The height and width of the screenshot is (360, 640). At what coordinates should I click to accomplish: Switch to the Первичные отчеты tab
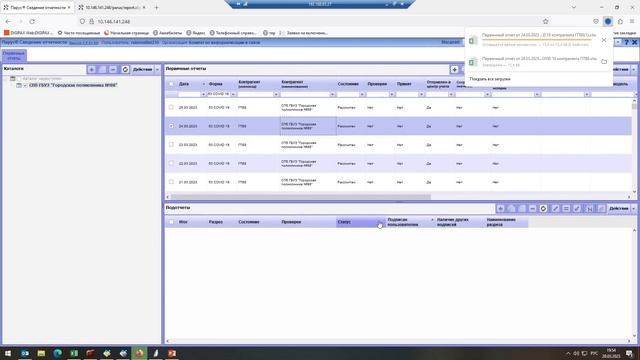click(14, 56)
